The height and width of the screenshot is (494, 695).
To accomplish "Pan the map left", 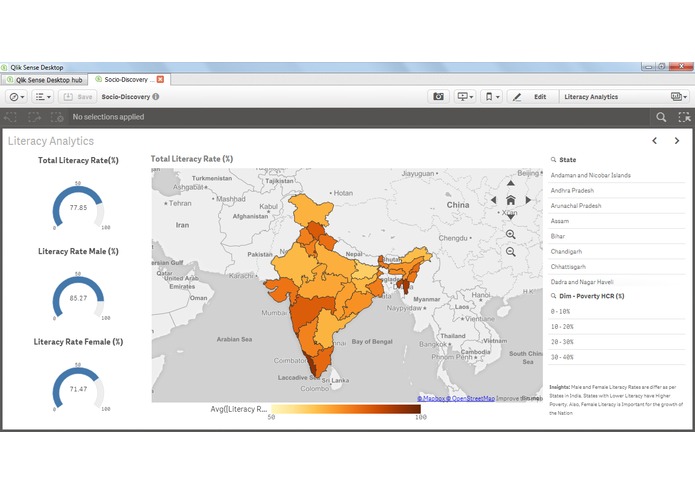I will [493, 200].
